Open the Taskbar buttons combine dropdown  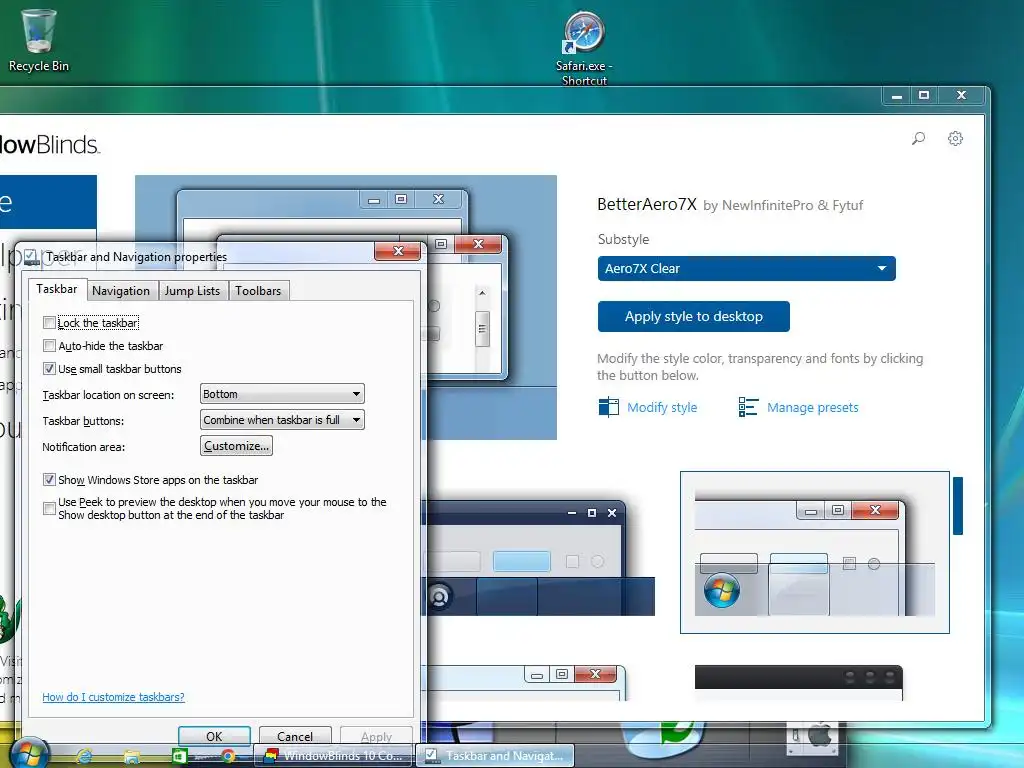tap(282, 420)
